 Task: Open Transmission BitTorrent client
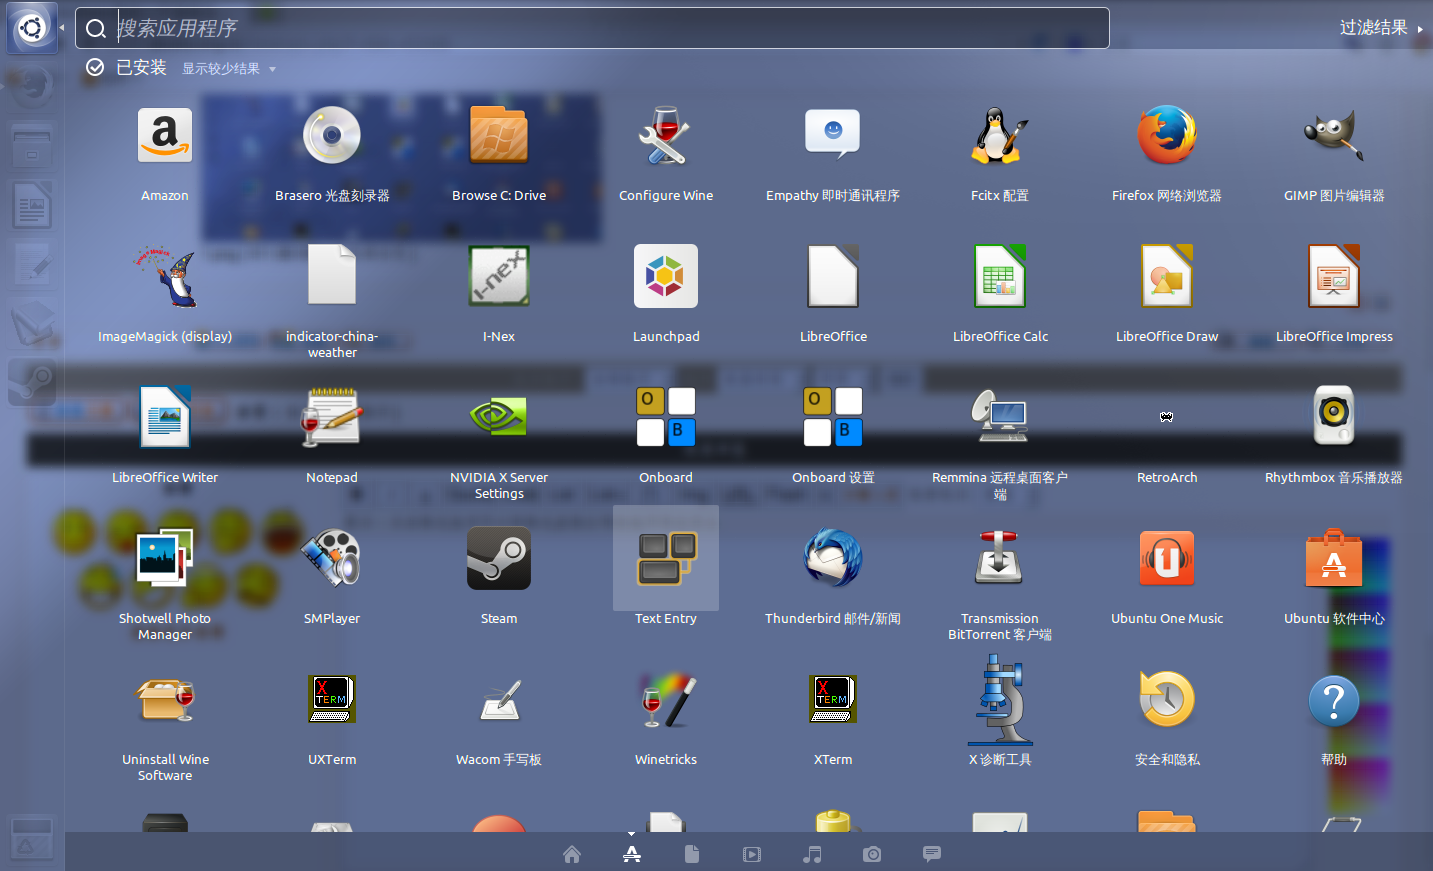coord(1000,559)
